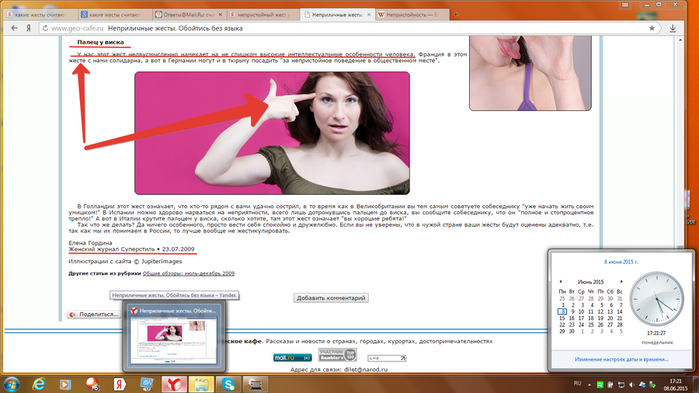This screenshot has height=393, width=699.
Task: Click the volume speaker tray icon
Action: [631, 385]
